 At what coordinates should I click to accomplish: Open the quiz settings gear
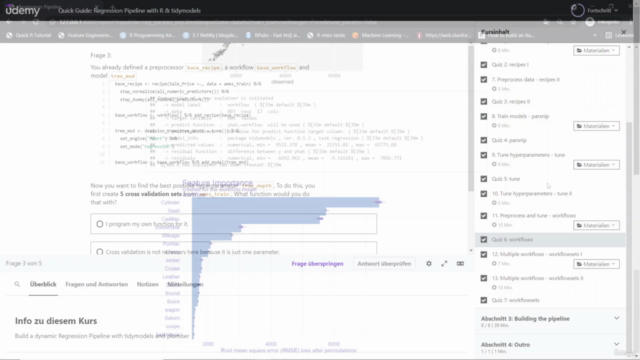click(429, 264)
